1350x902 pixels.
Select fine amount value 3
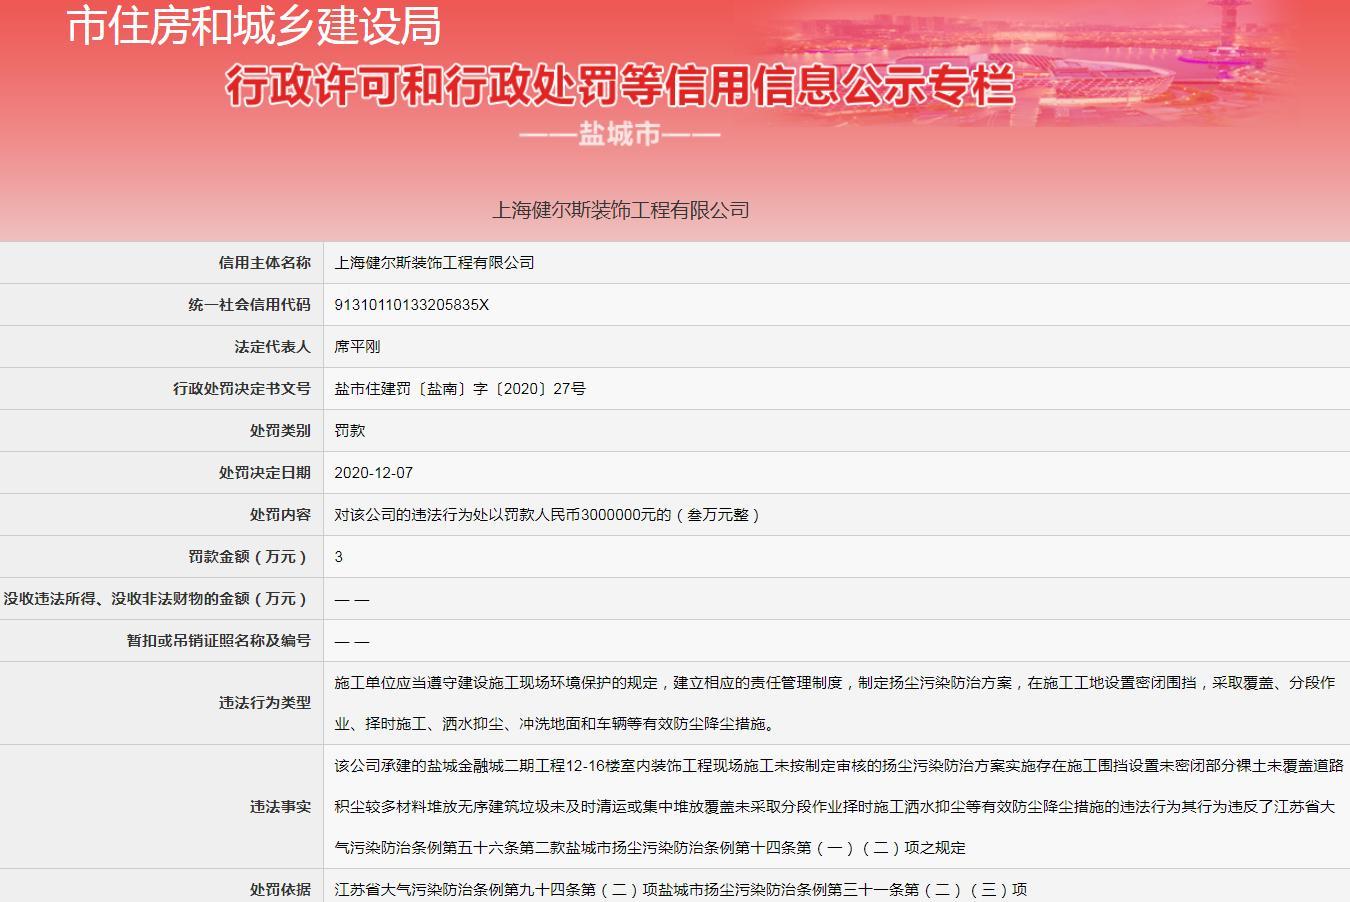(339, 556)
